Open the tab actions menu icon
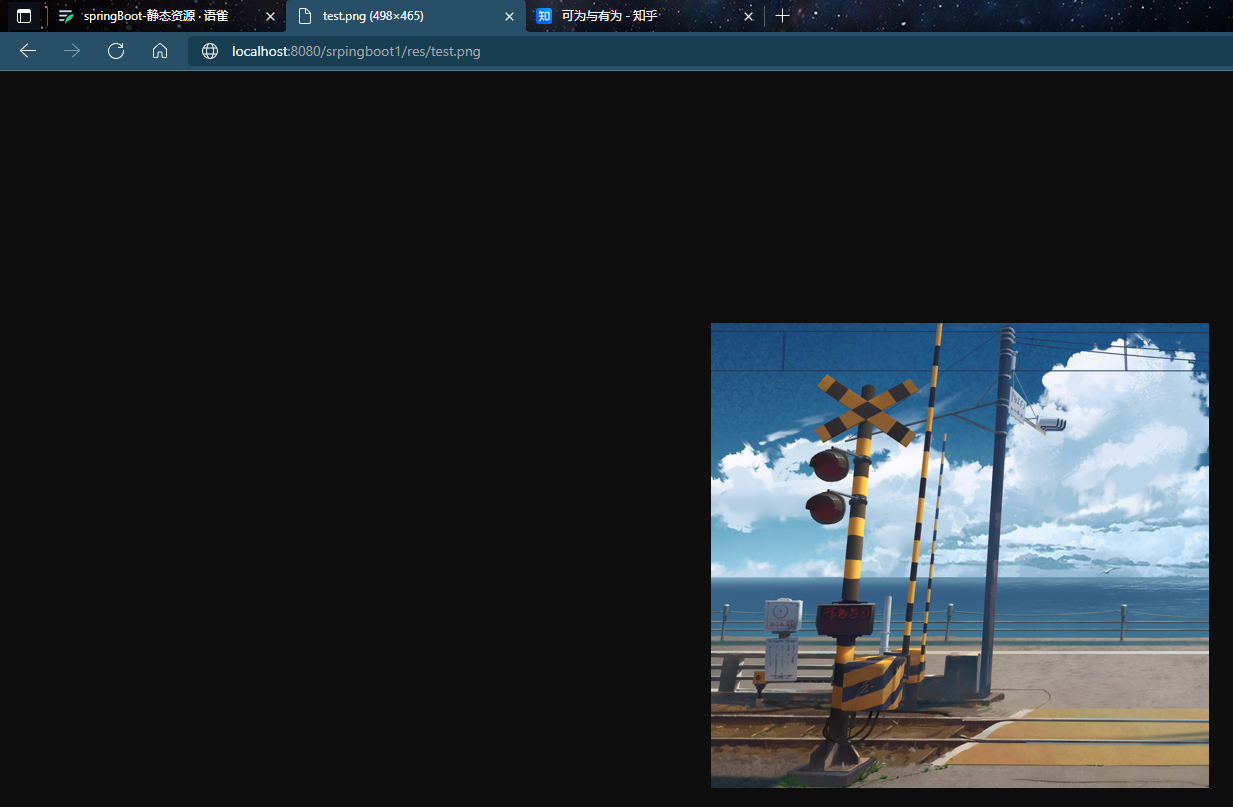This screenshot has width=1233, height=807. 24,16
